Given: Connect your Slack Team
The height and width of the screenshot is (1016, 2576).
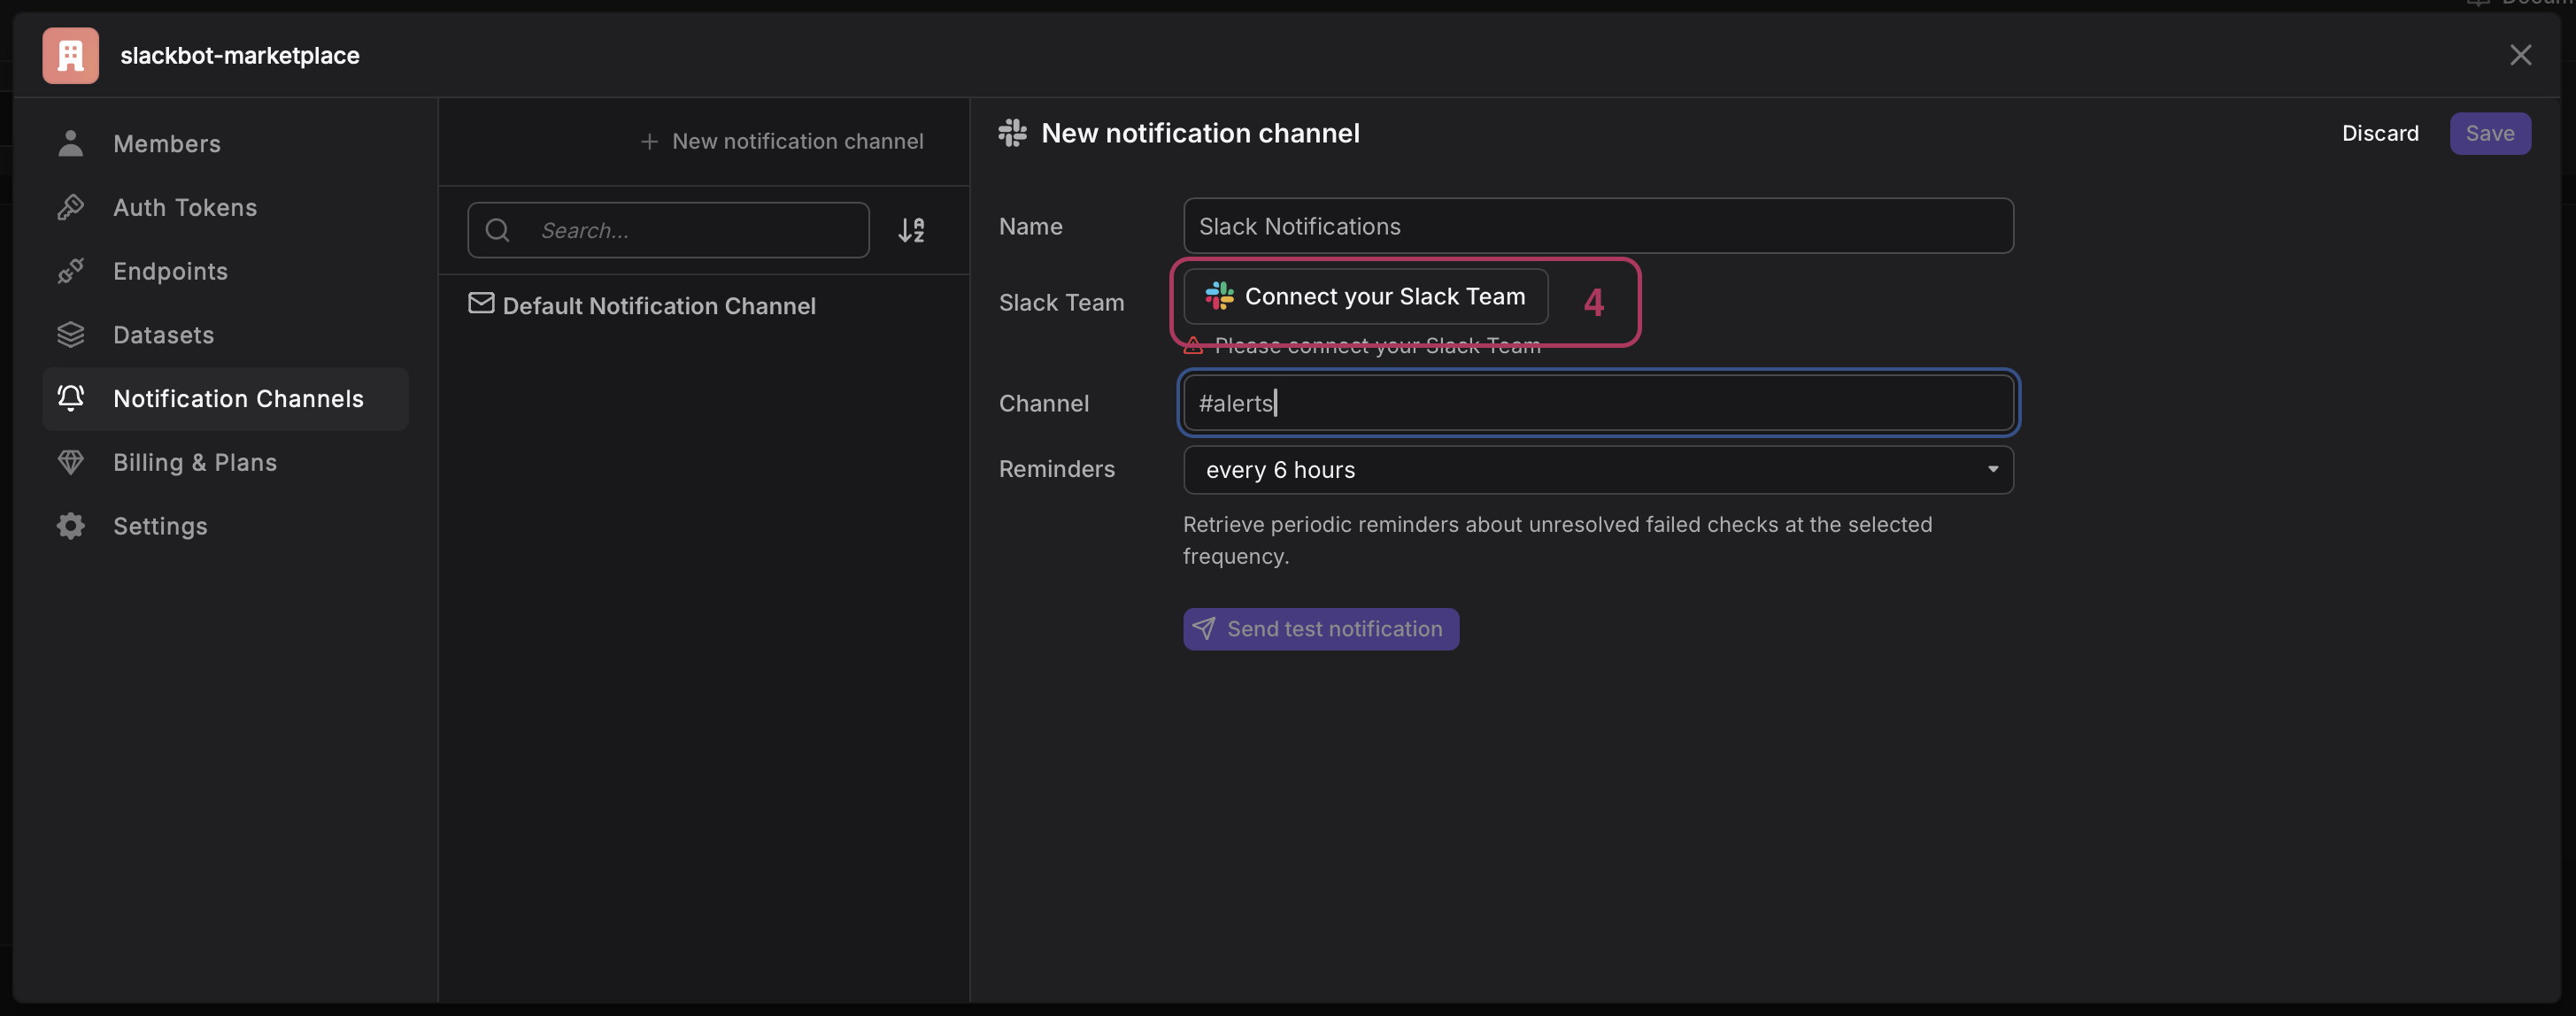Looking at the screenshot, I should 1365,296.
